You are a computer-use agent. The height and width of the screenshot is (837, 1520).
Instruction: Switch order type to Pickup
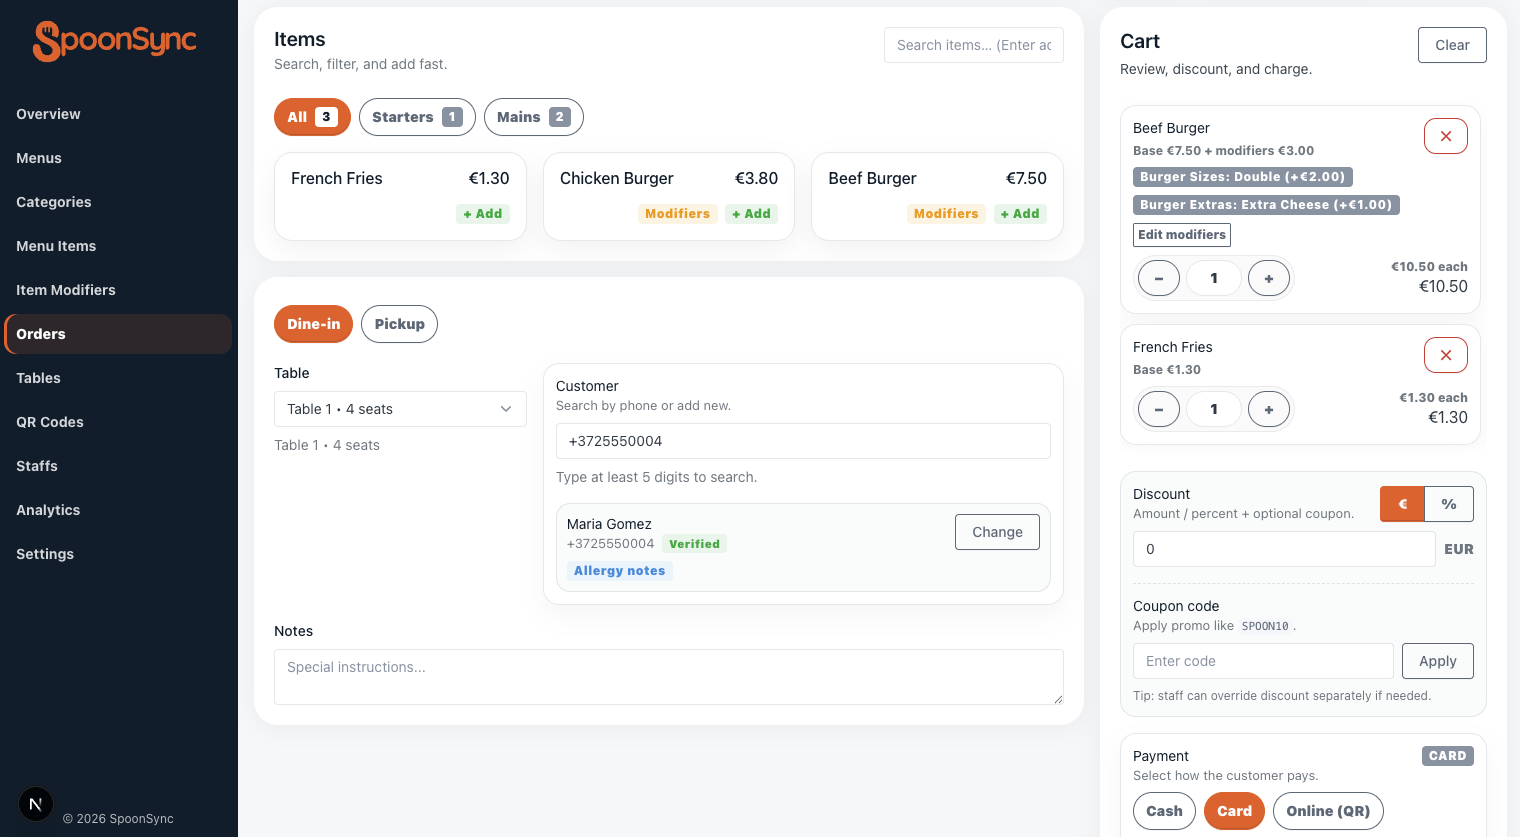pyautogui.click(x=399, y=323)
